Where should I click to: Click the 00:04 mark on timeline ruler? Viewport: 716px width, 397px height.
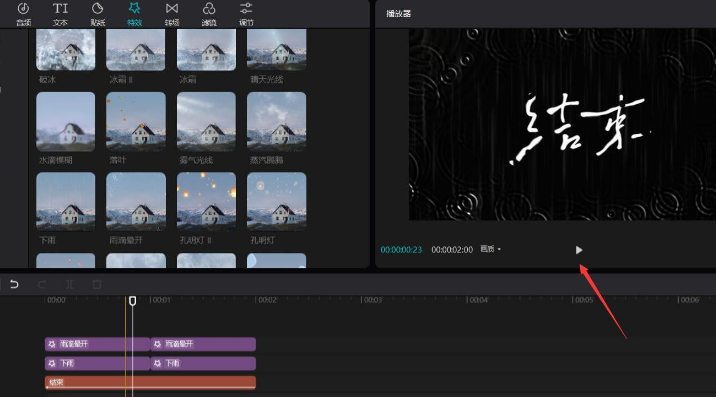[478, 300]
